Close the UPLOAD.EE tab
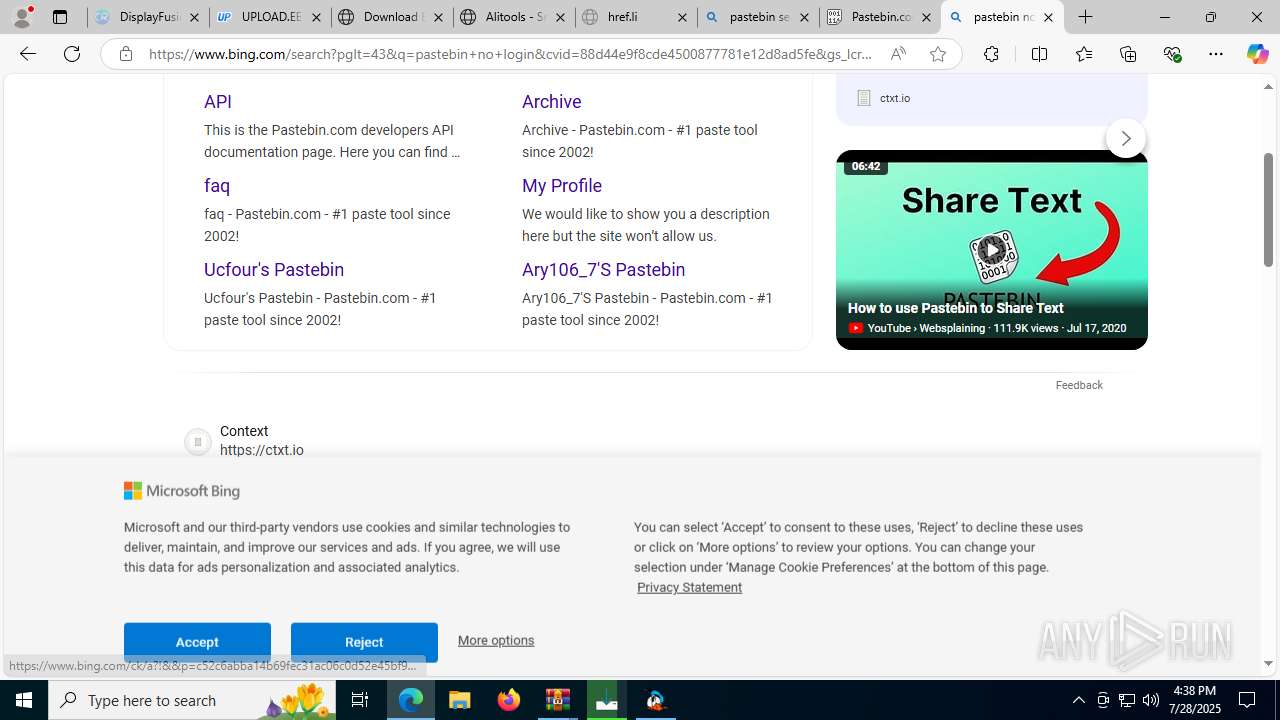This screenshot has width=1280, height=720. click(x=316, y=17)
